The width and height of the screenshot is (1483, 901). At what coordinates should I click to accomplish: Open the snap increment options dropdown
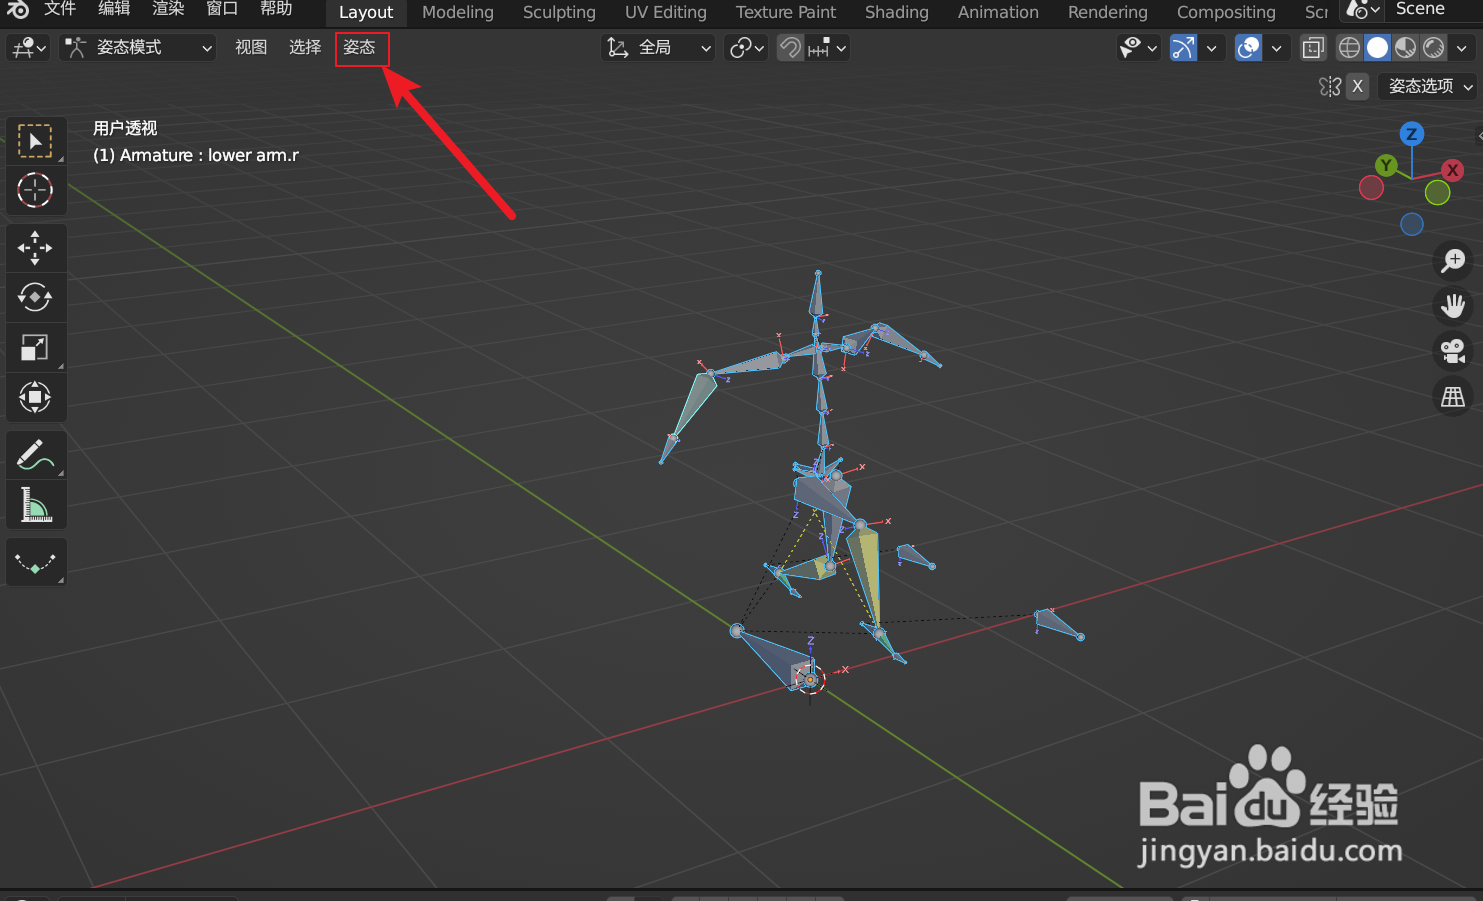[x=827, y=47]
